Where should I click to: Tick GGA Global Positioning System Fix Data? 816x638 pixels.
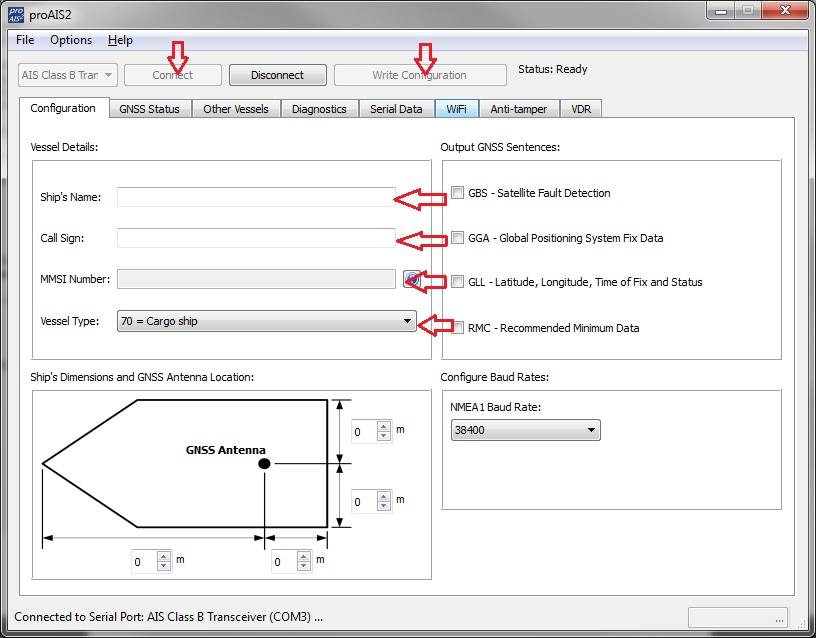click(458, 238)
